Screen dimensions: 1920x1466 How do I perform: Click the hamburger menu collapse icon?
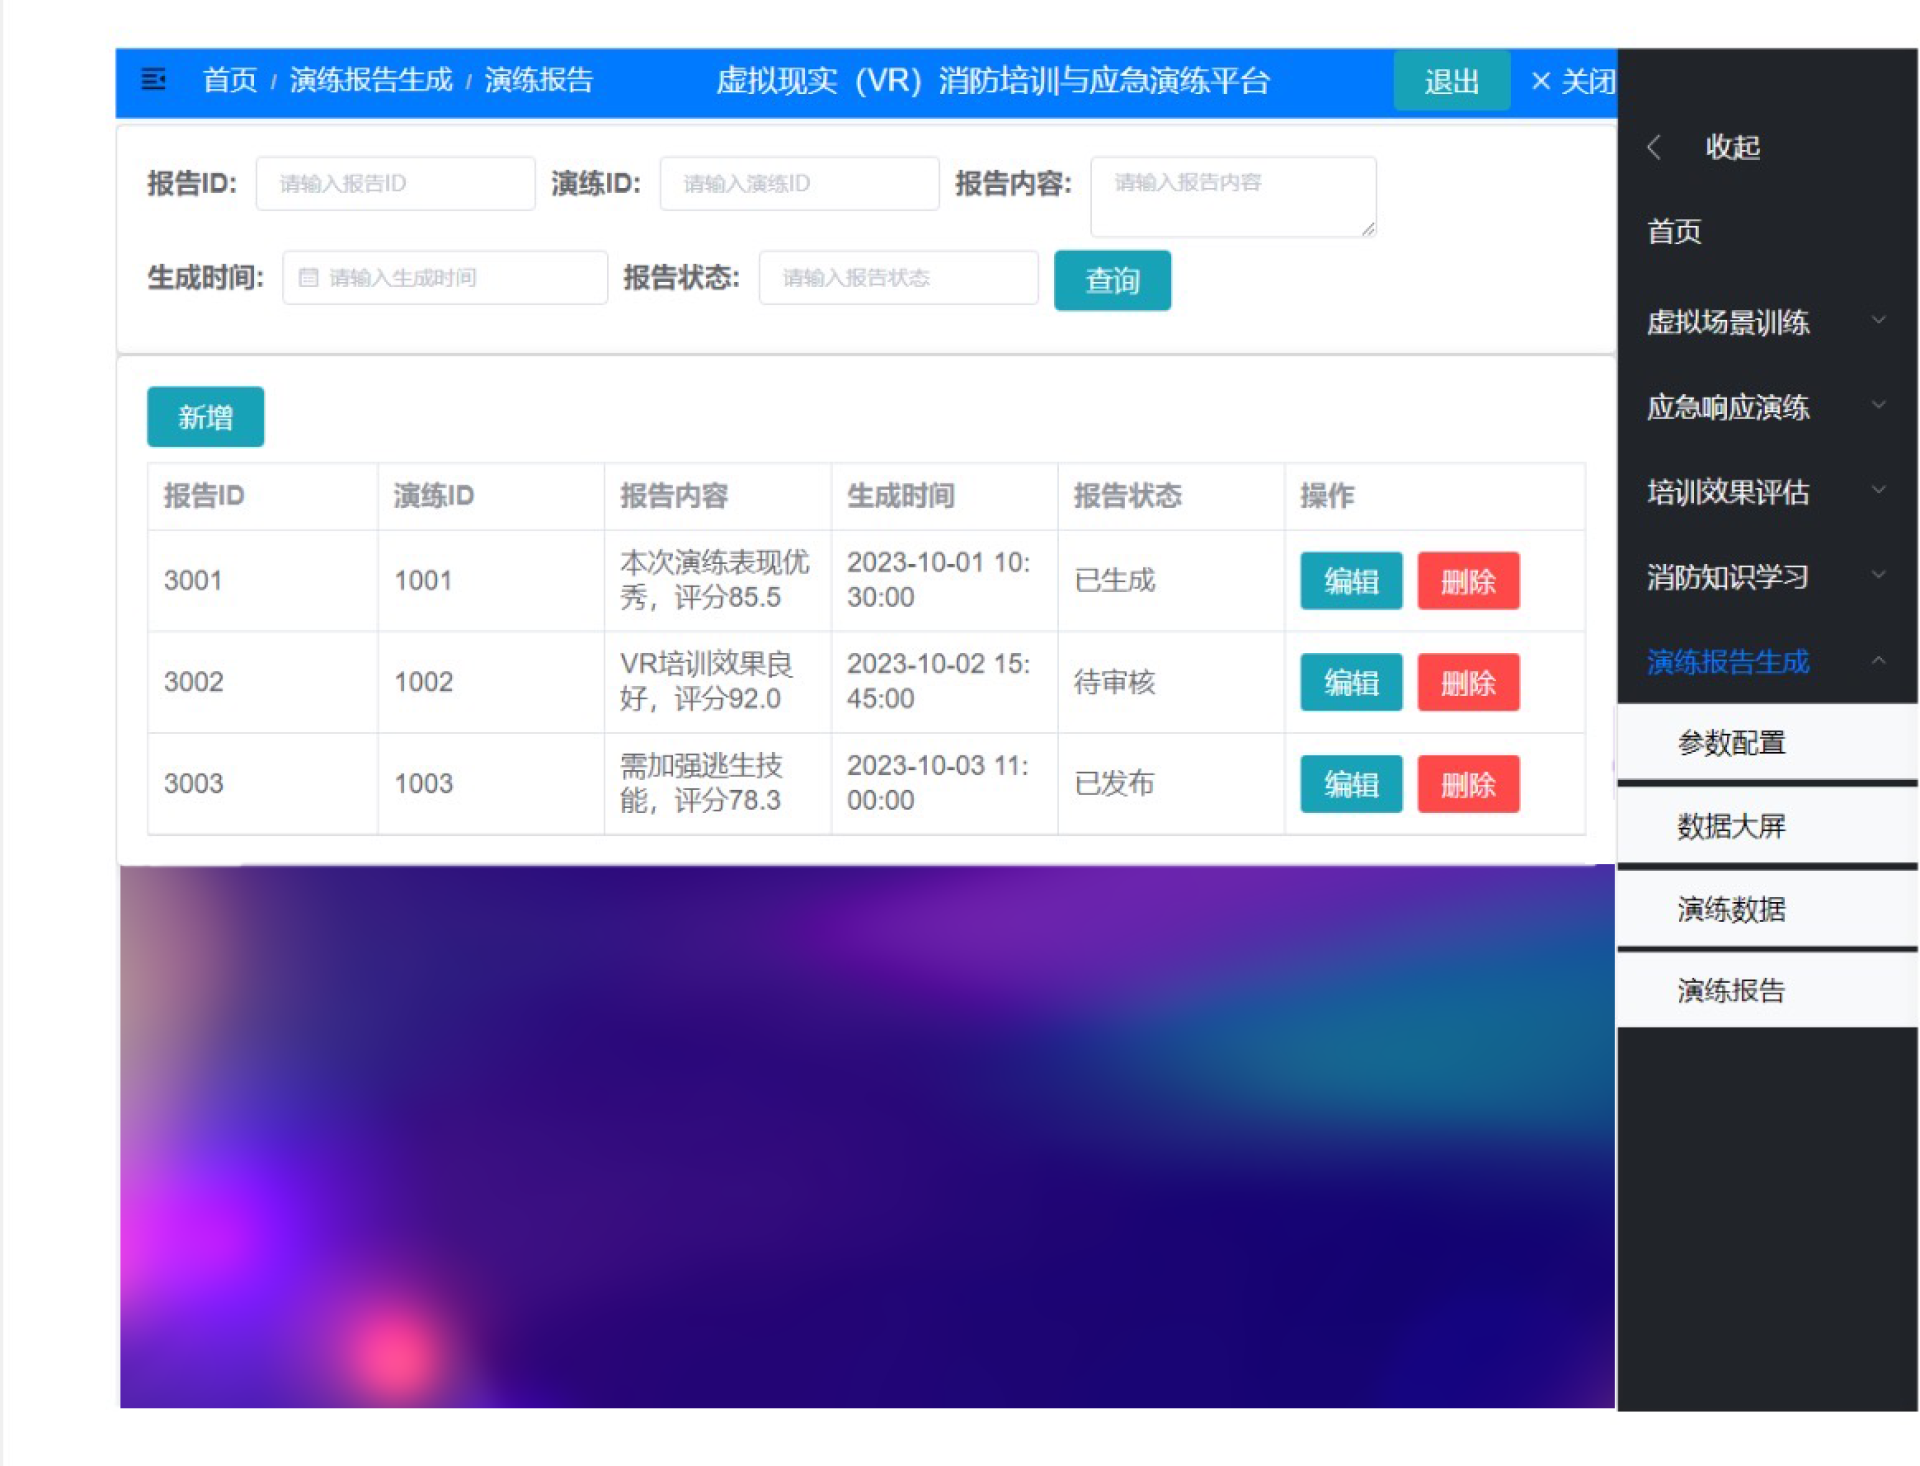pos(153,79)
